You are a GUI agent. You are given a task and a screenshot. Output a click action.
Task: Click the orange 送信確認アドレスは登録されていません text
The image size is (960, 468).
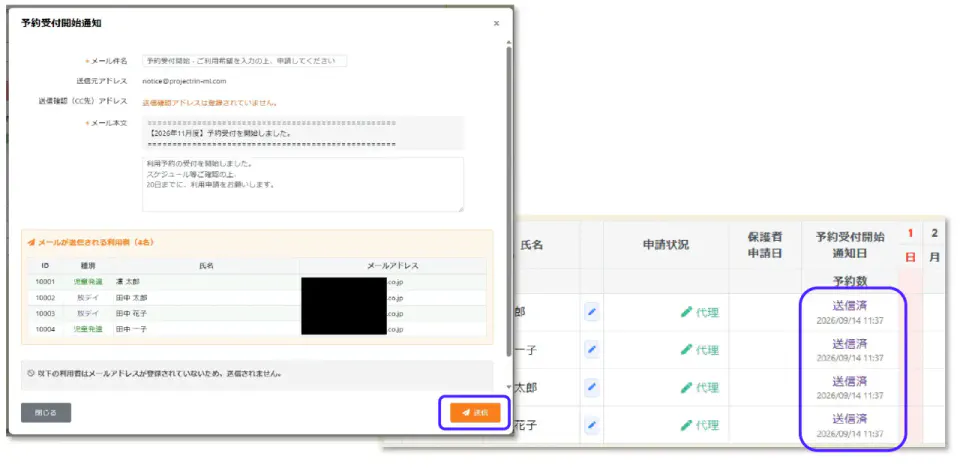[x=210, y=102]
